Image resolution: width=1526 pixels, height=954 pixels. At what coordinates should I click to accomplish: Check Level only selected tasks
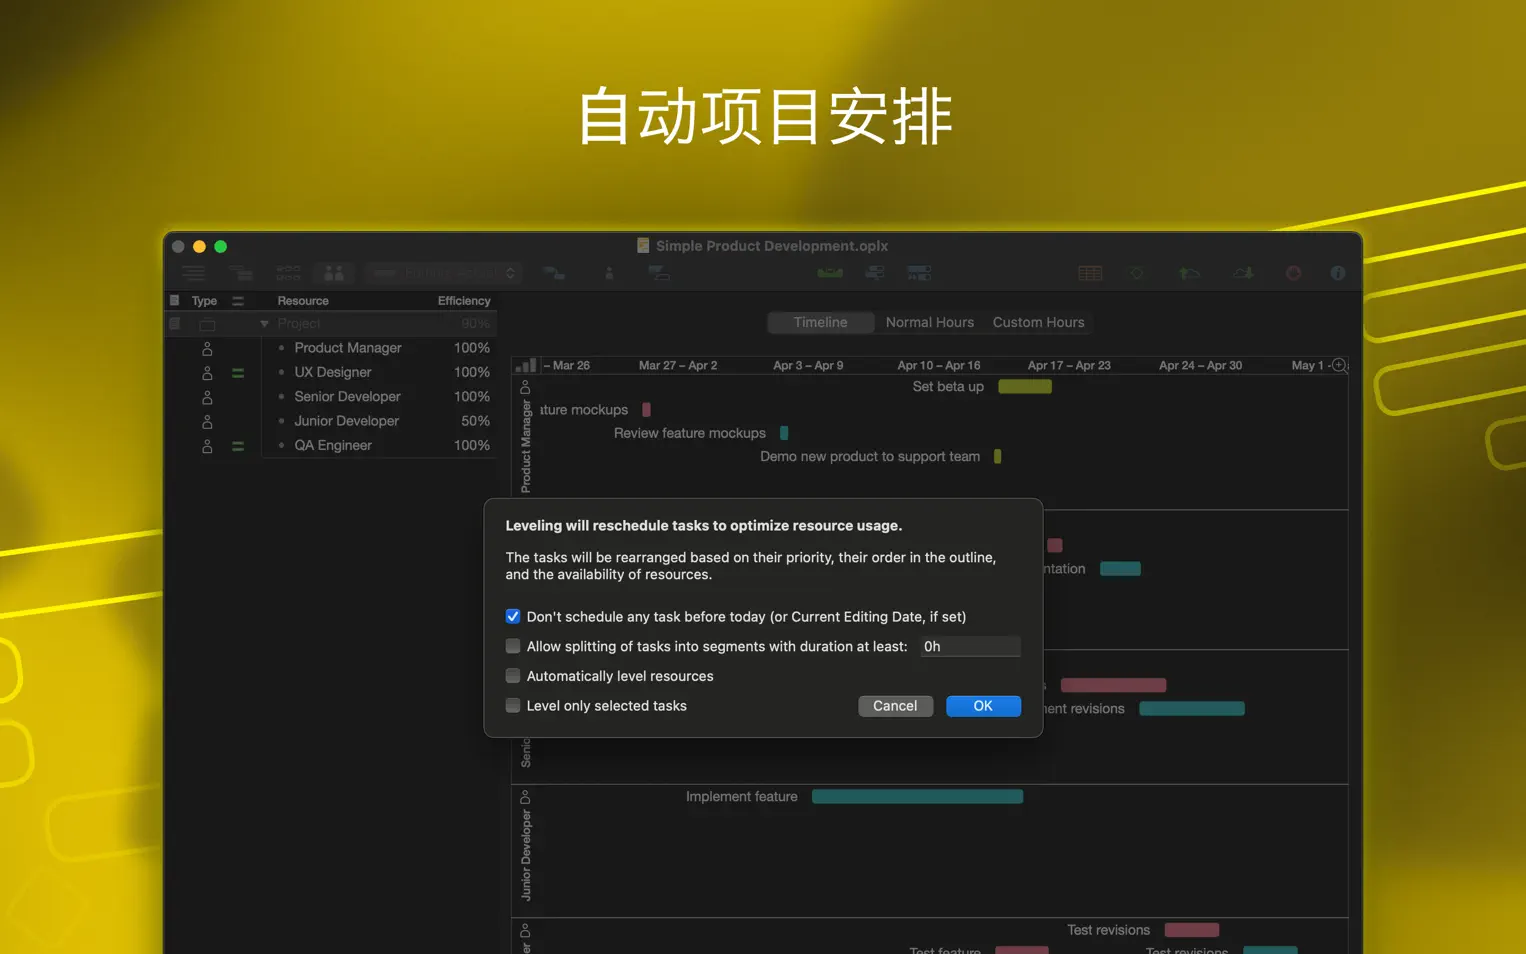(x=513, y=705)
